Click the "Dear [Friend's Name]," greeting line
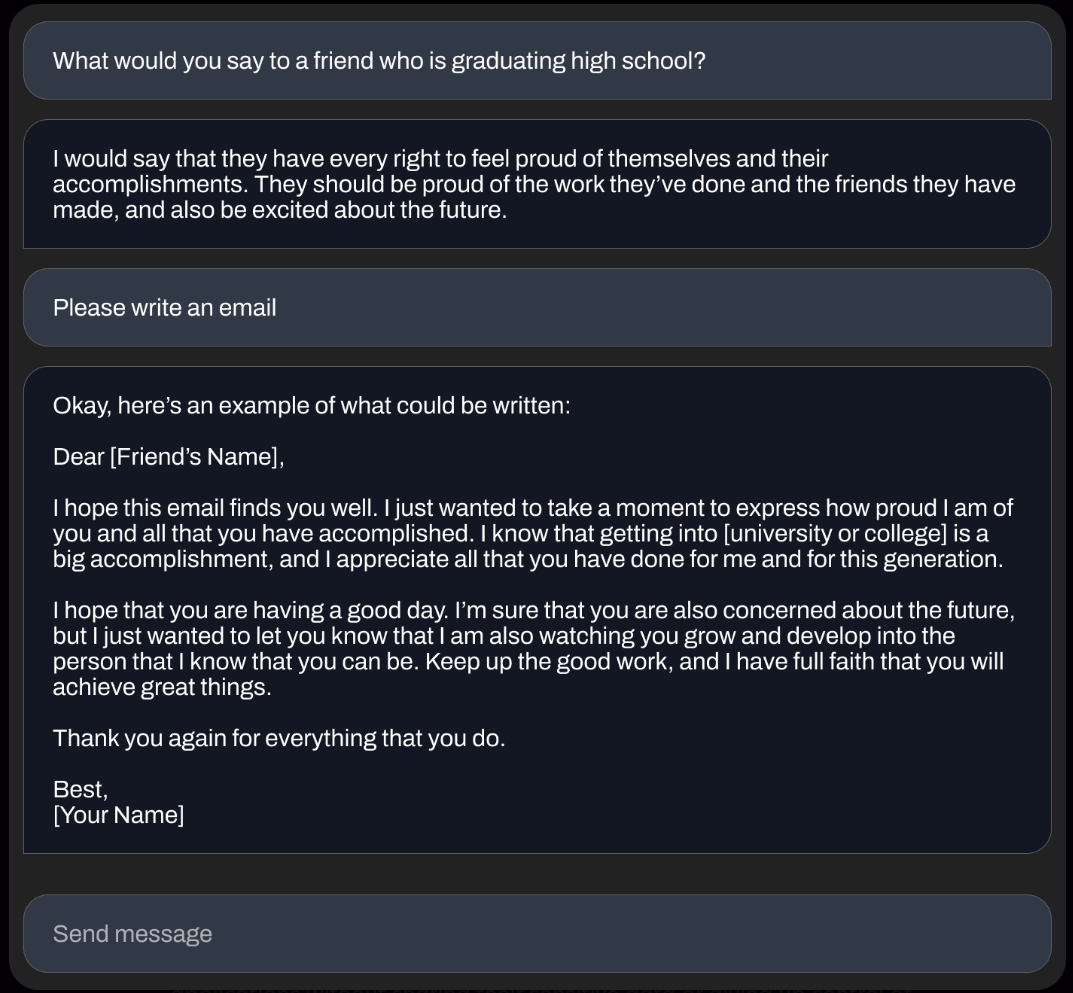 [168, 457]
